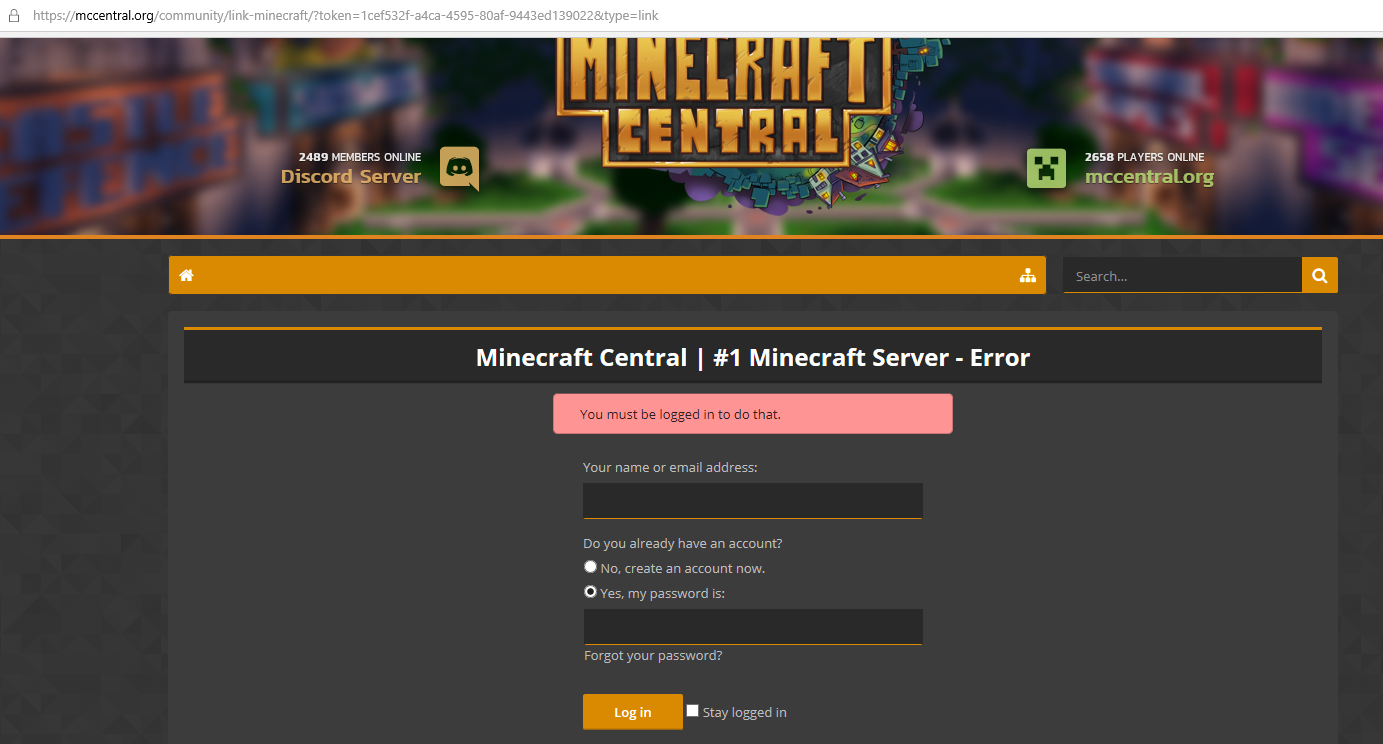The height and width of the screenshot is (744, 1383).
Task: Click the "Do you already have an account?" label
Action: [683, 543]
